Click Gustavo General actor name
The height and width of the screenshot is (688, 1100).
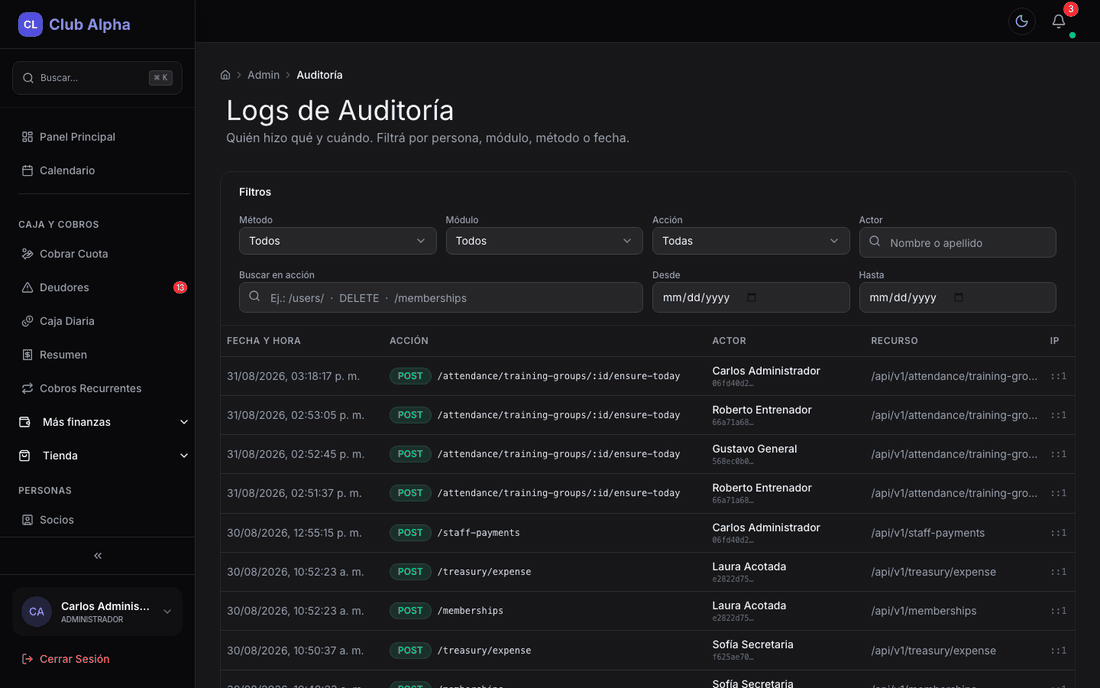tap(754, 449)
